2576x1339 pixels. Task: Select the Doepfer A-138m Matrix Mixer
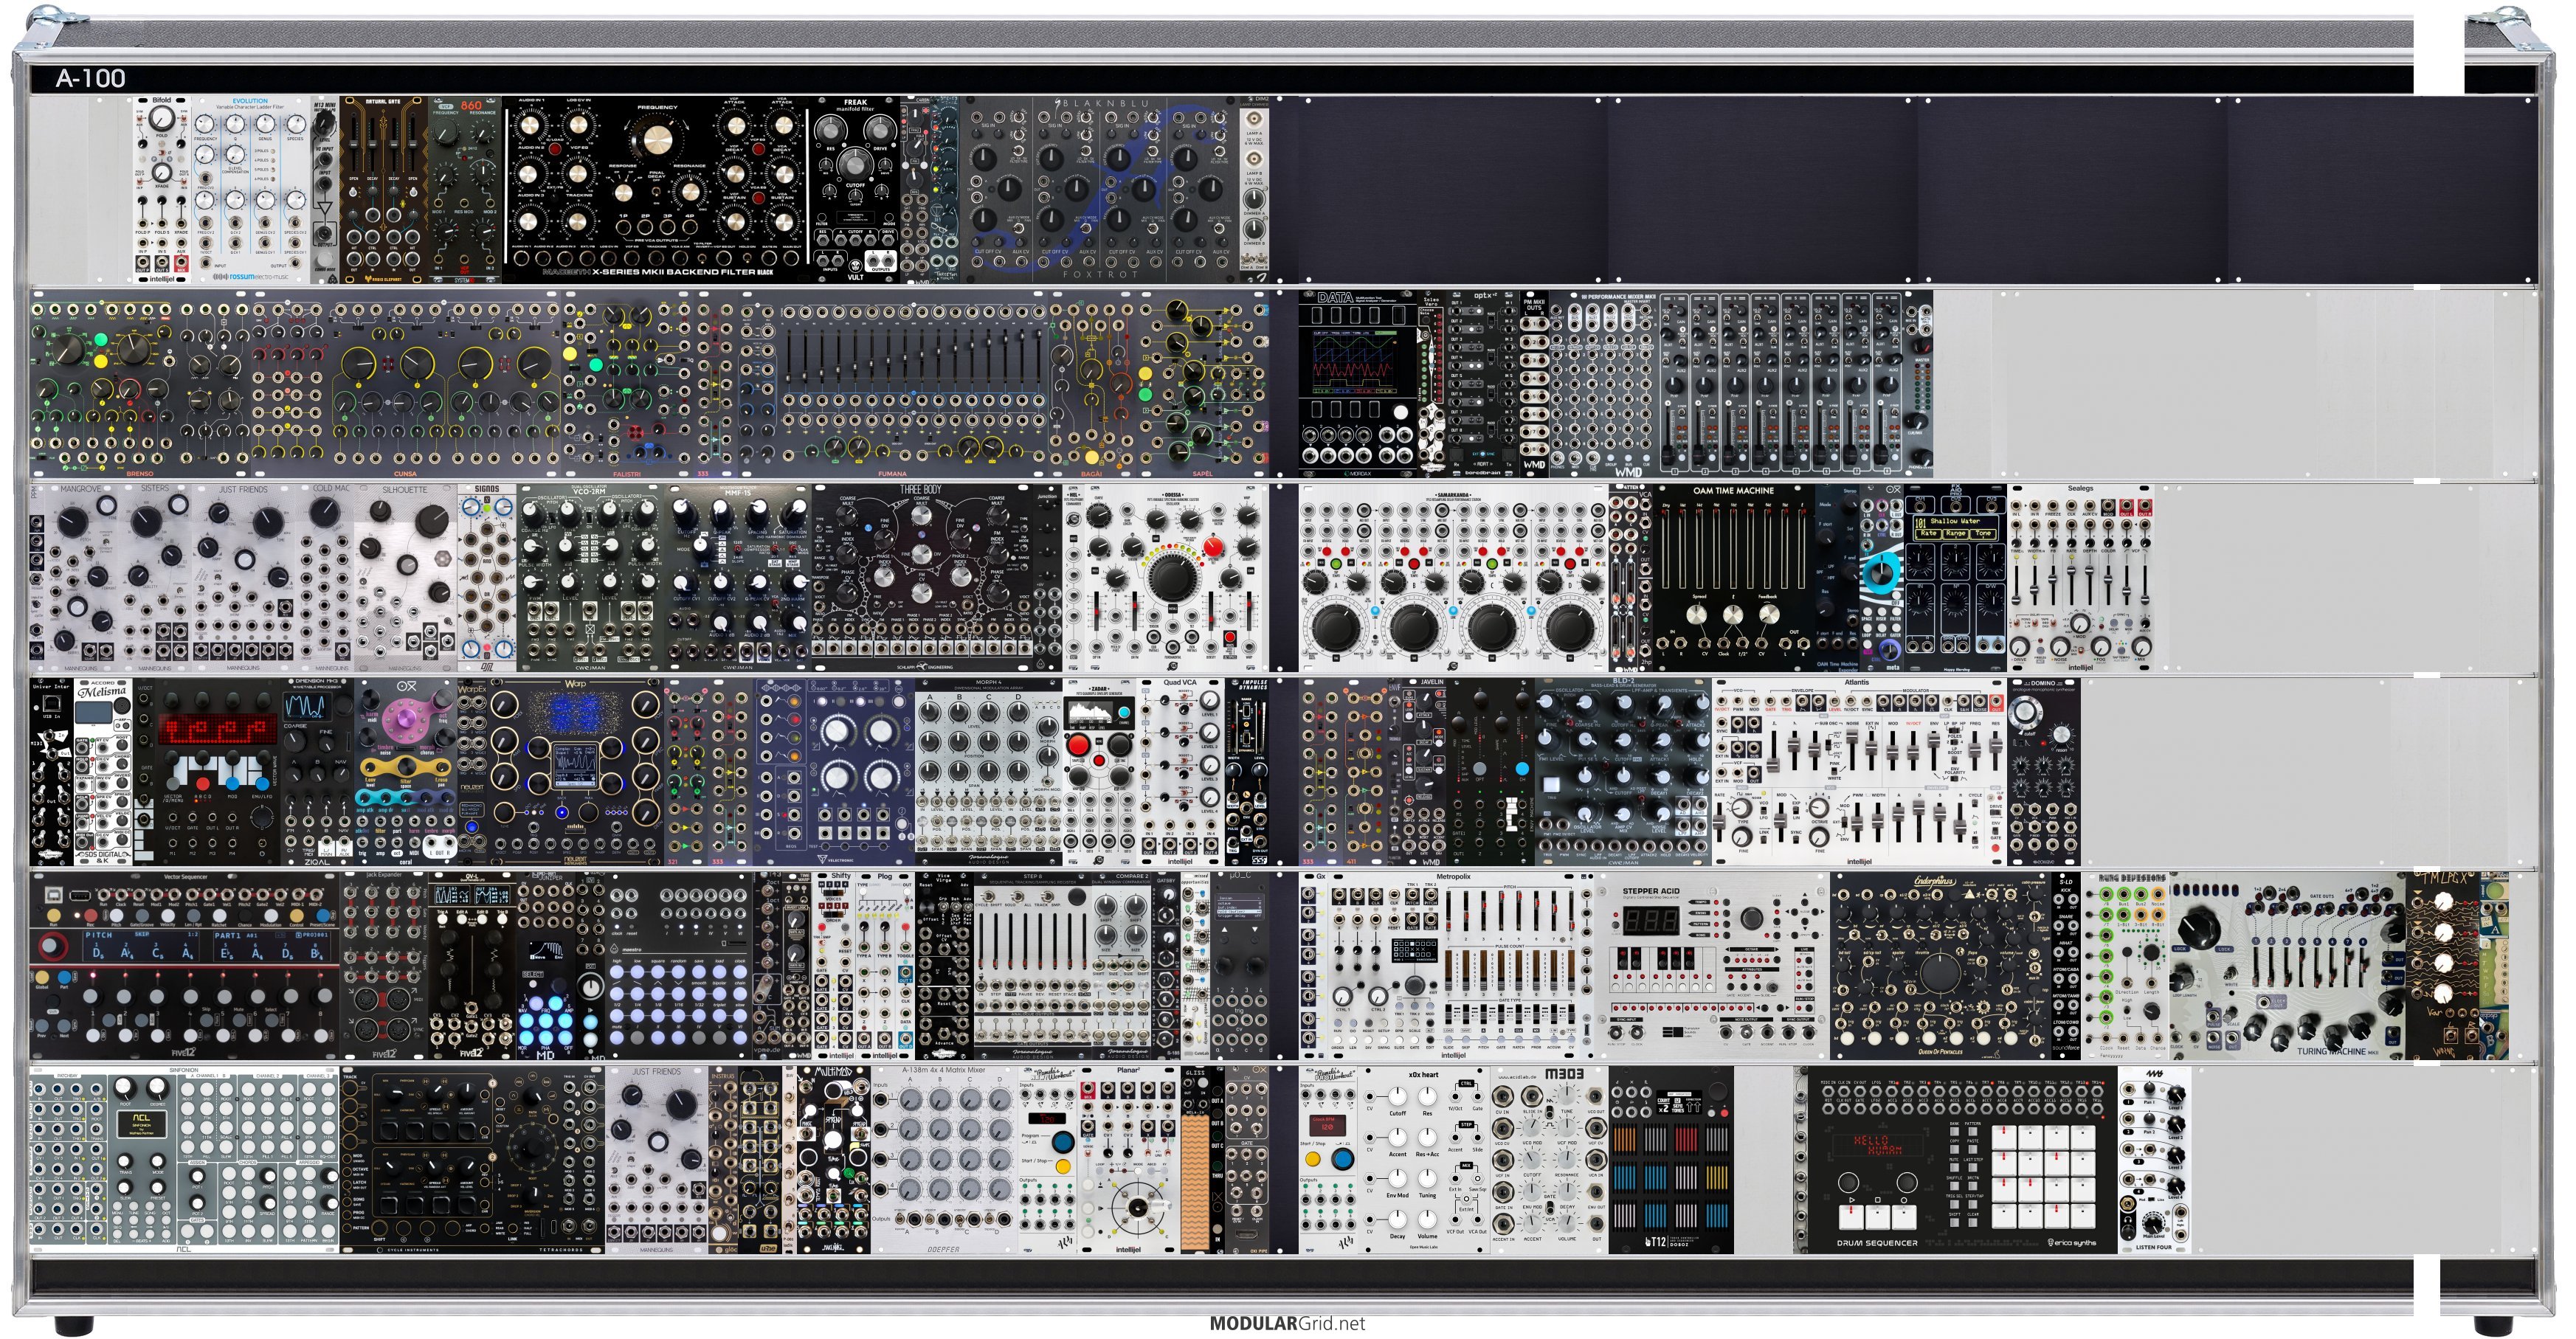click(x=944, y=1161)
